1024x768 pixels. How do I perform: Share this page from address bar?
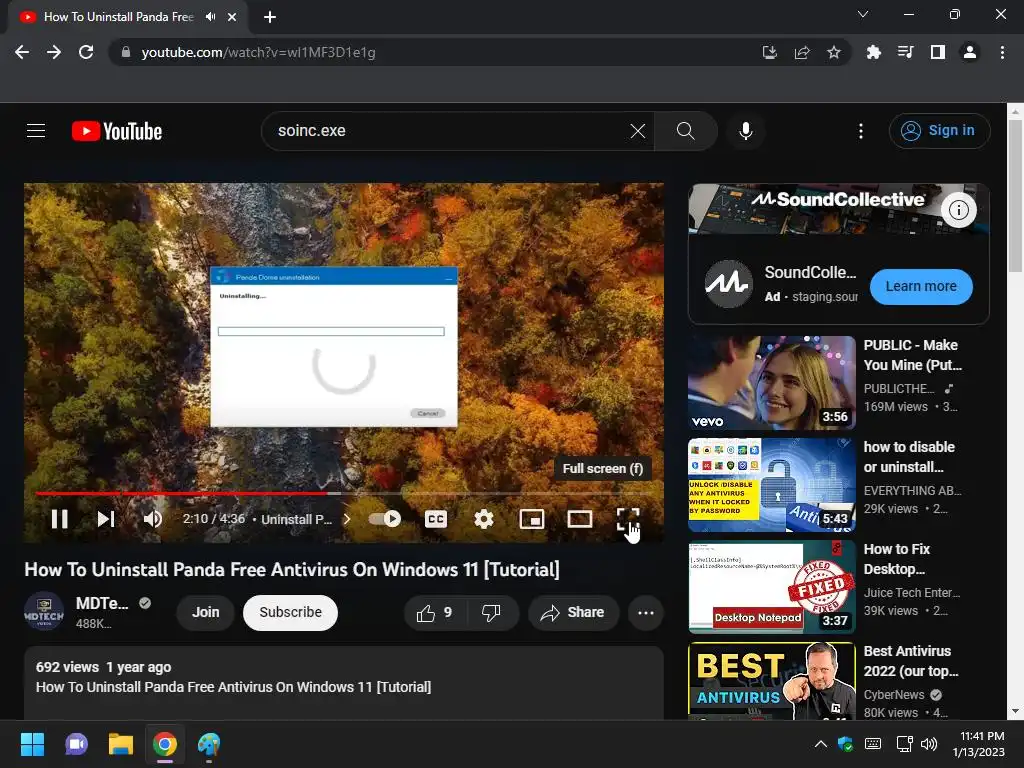(802, 52)
